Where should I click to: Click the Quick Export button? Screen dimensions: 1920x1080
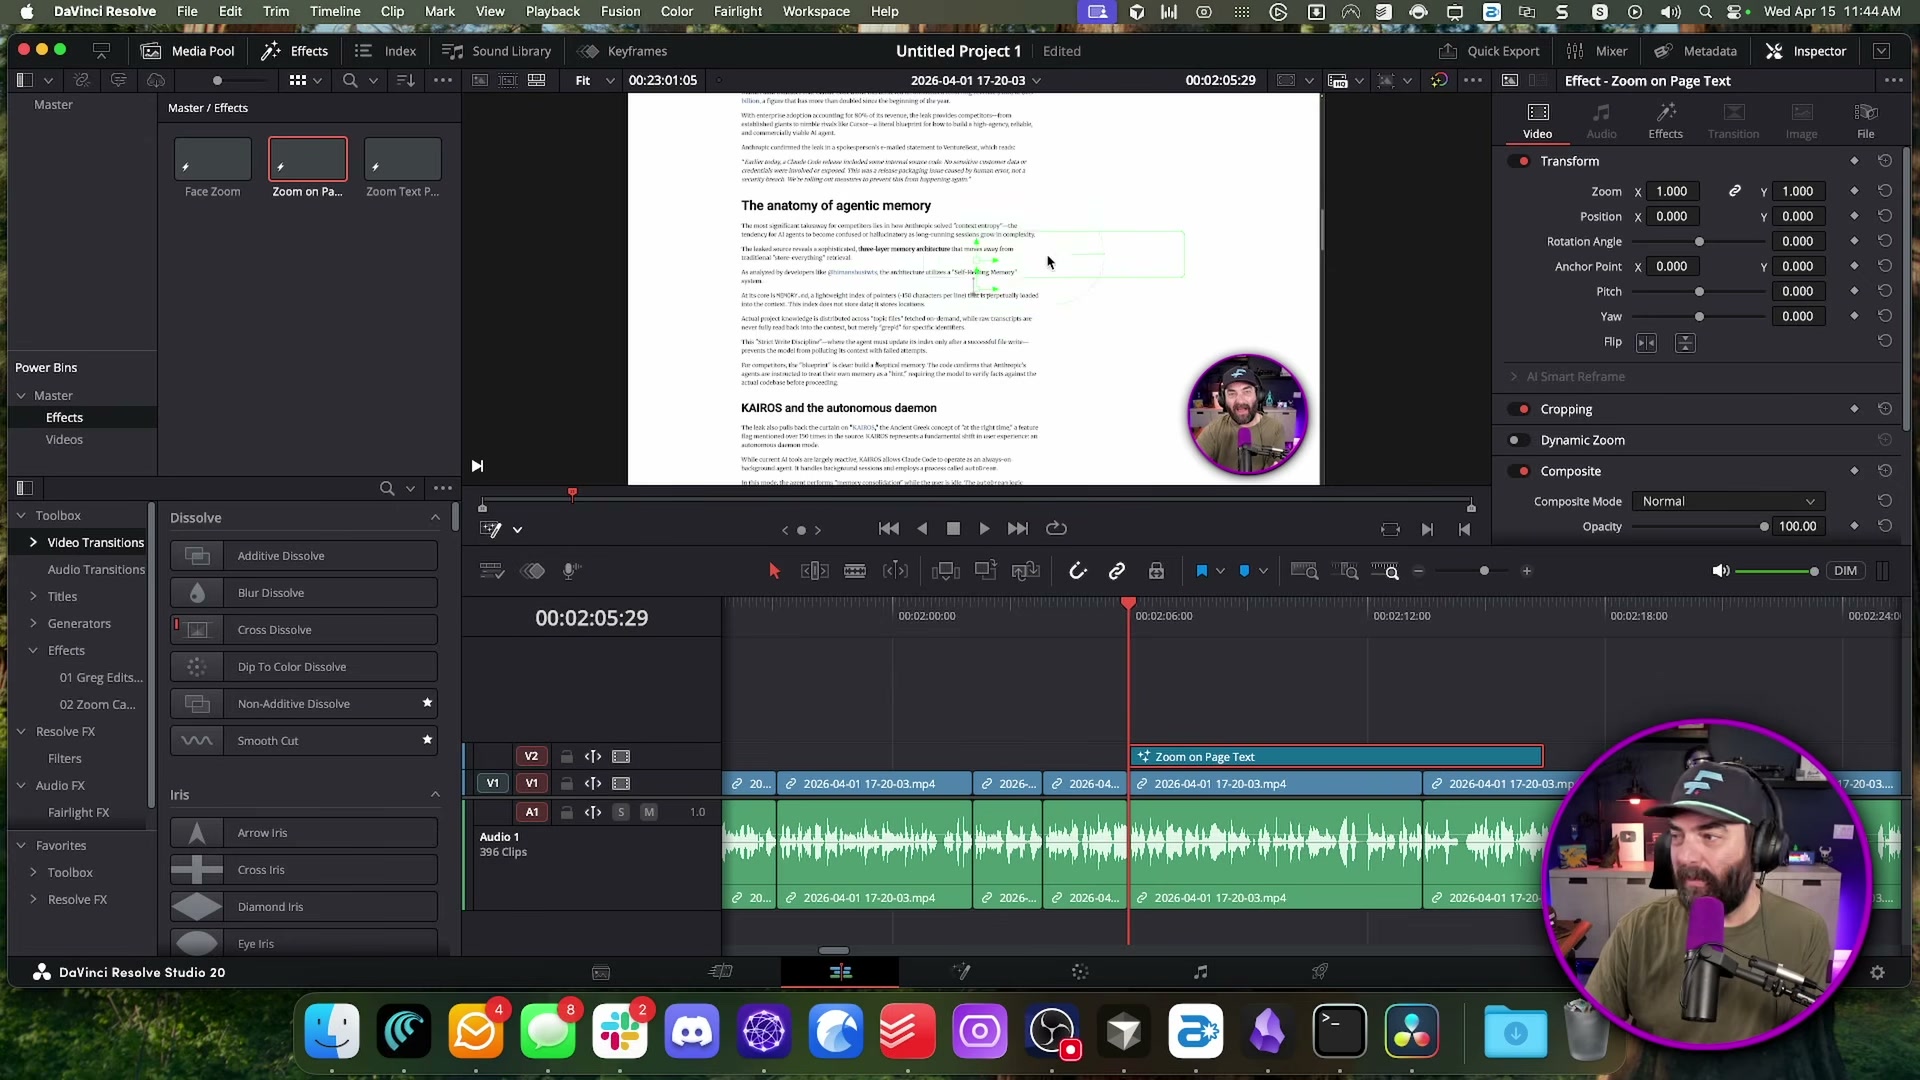pos(1490,51)
